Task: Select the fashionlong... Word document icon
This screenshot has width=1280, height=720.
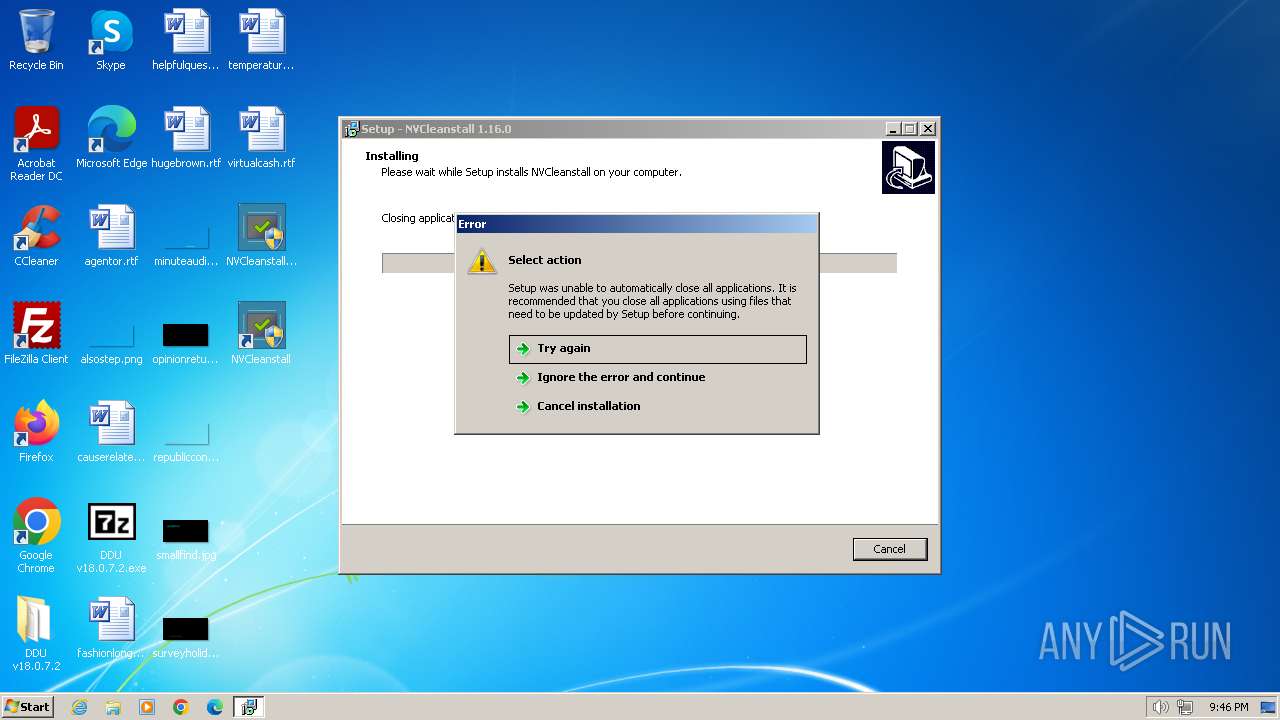Action: pyautogui.click(x=111, y=628)
